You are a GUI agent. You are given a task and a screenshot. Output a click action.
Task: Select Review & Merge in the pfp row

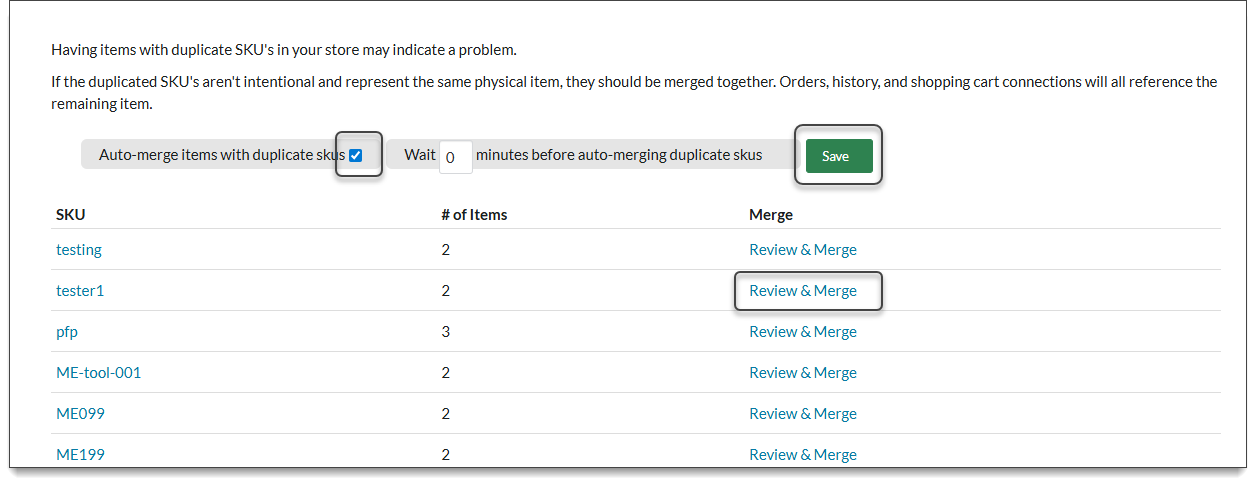coord(803,332)
